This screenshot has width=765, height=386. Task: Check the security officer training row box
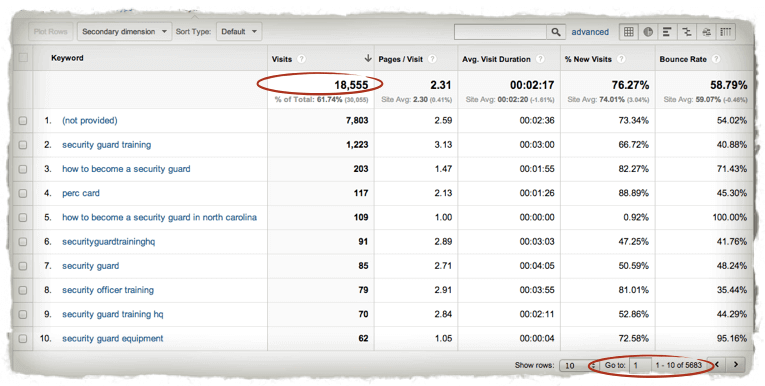[23, 290]
